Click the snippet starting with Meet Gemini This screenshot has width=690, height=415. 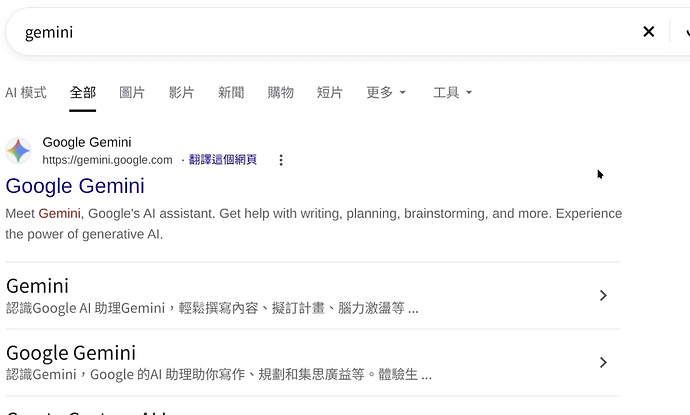coord(313,224)
